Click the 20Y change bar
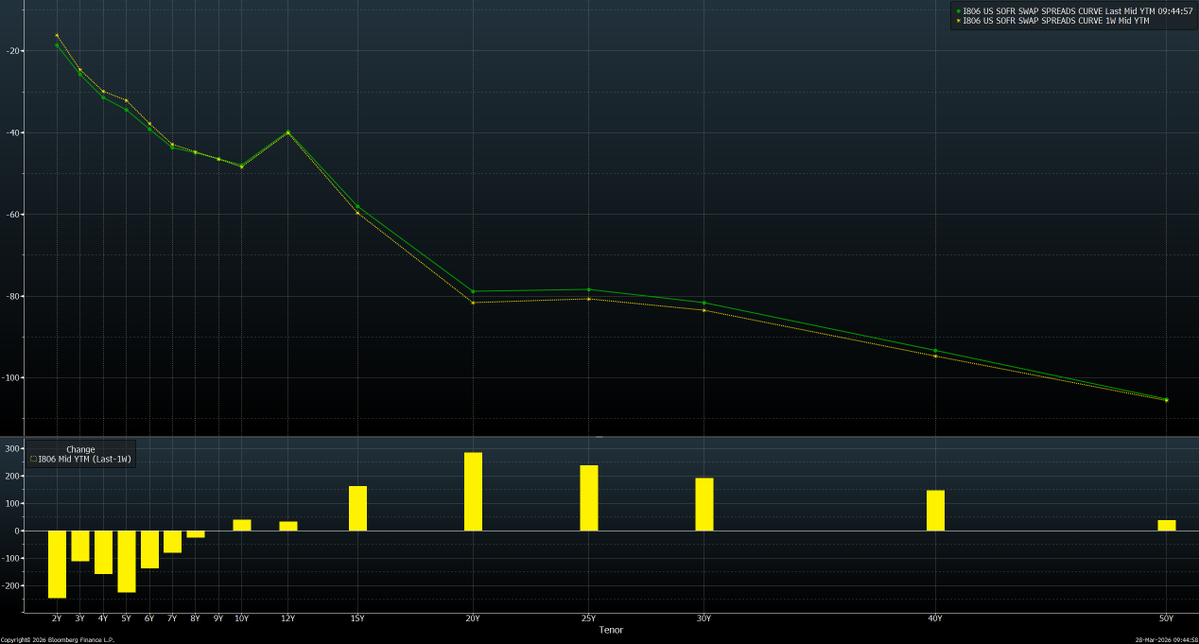The width and height of the screenshot is (1199, 644). pyautogui.click(x=473, y=492)
